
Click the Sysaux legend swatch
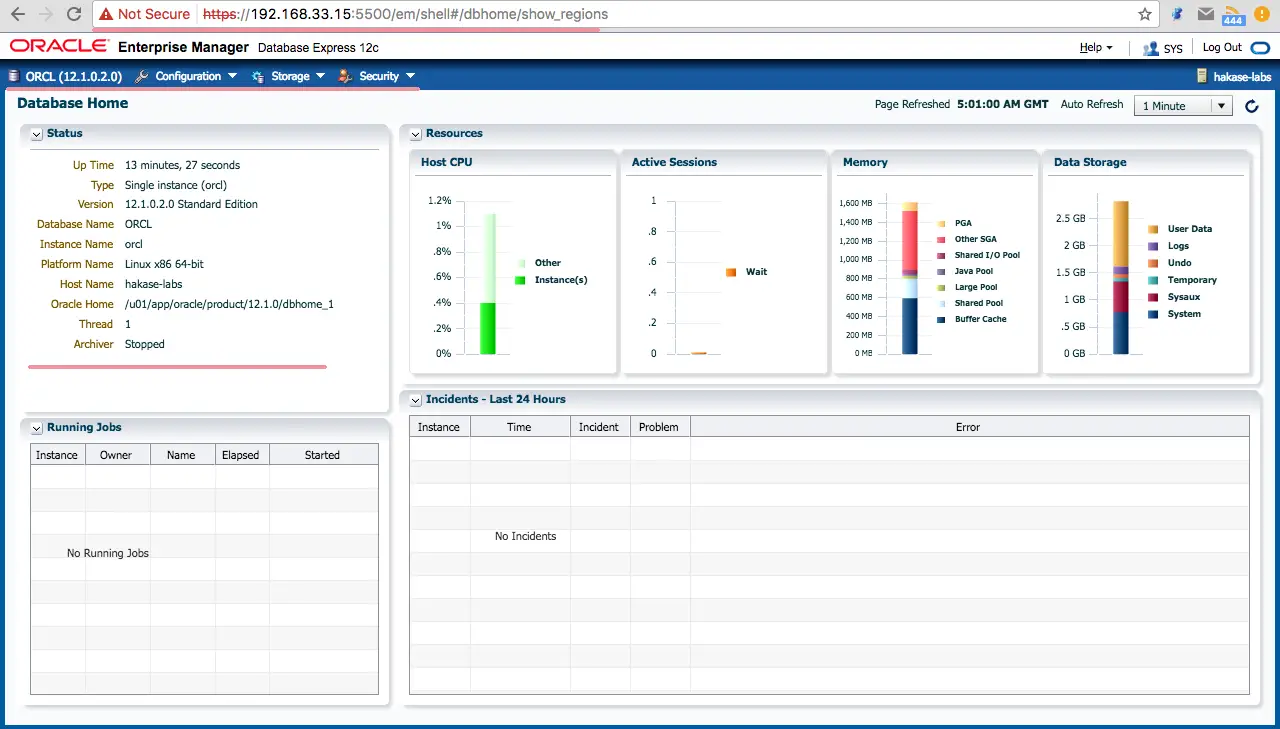click(x=1154, y=297)
